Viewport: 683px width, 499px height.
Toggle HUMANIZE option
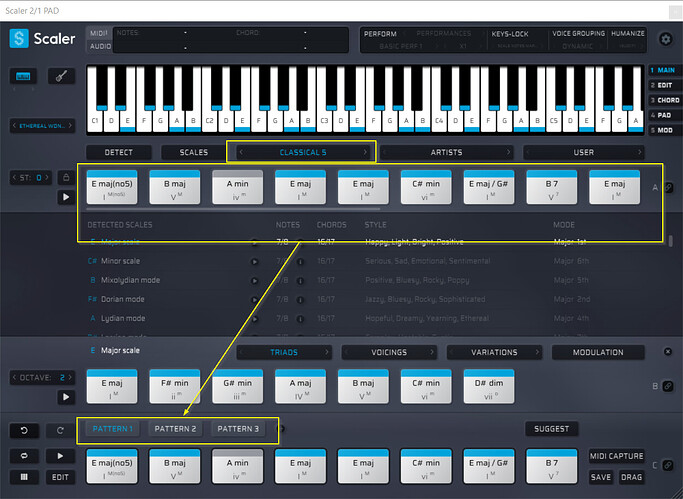pyautogui.click(x=628, y=34)
